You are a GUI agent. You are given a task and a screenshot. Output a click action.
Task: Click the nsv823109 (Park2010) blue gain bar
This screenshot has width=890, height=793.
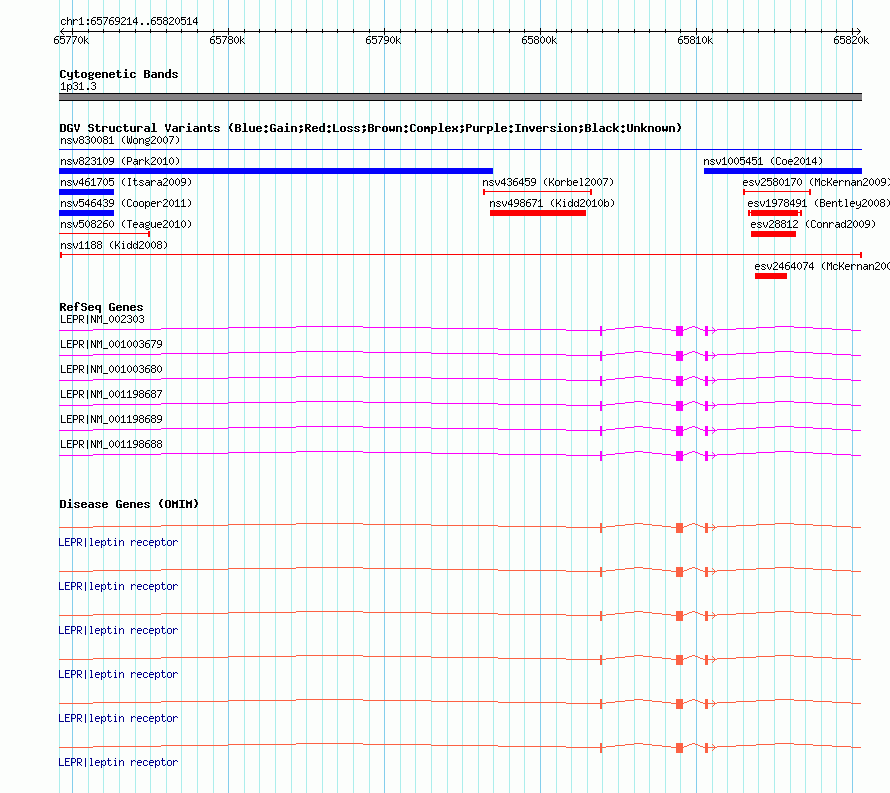click(x=276, y=171)
